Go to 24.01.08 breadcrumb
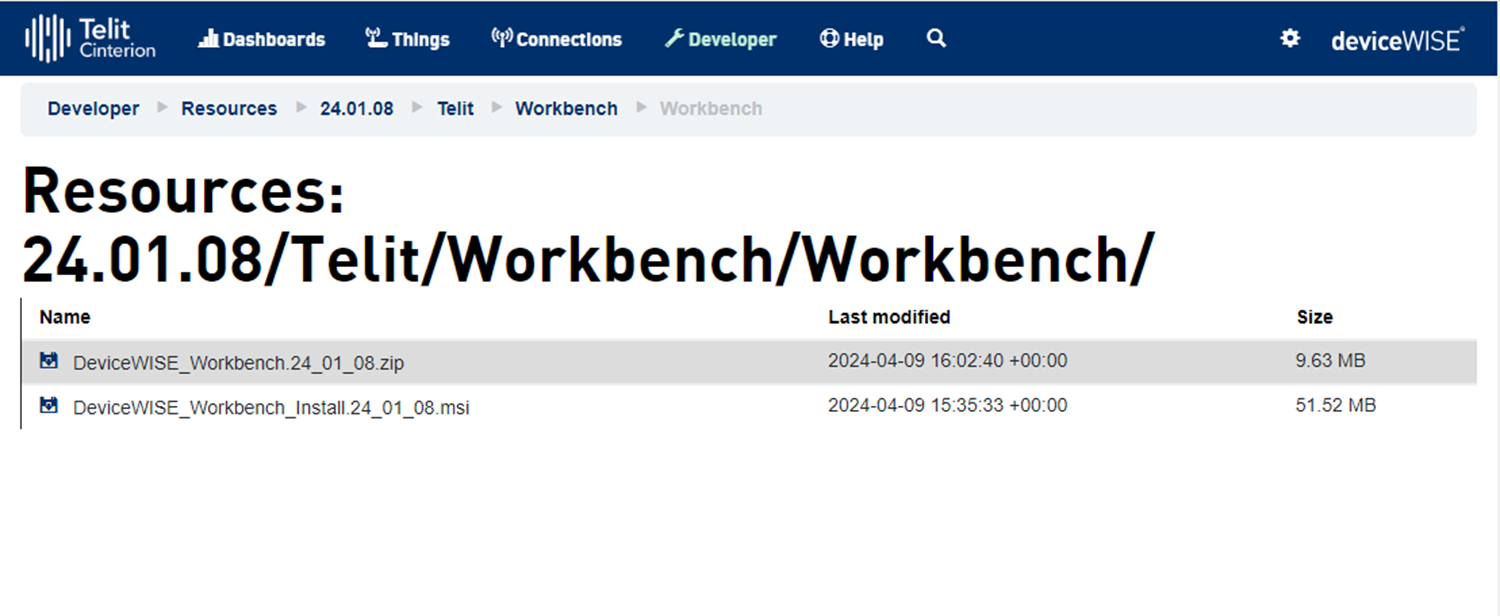This screenshot has height=616, width=1500. (357, 108)
